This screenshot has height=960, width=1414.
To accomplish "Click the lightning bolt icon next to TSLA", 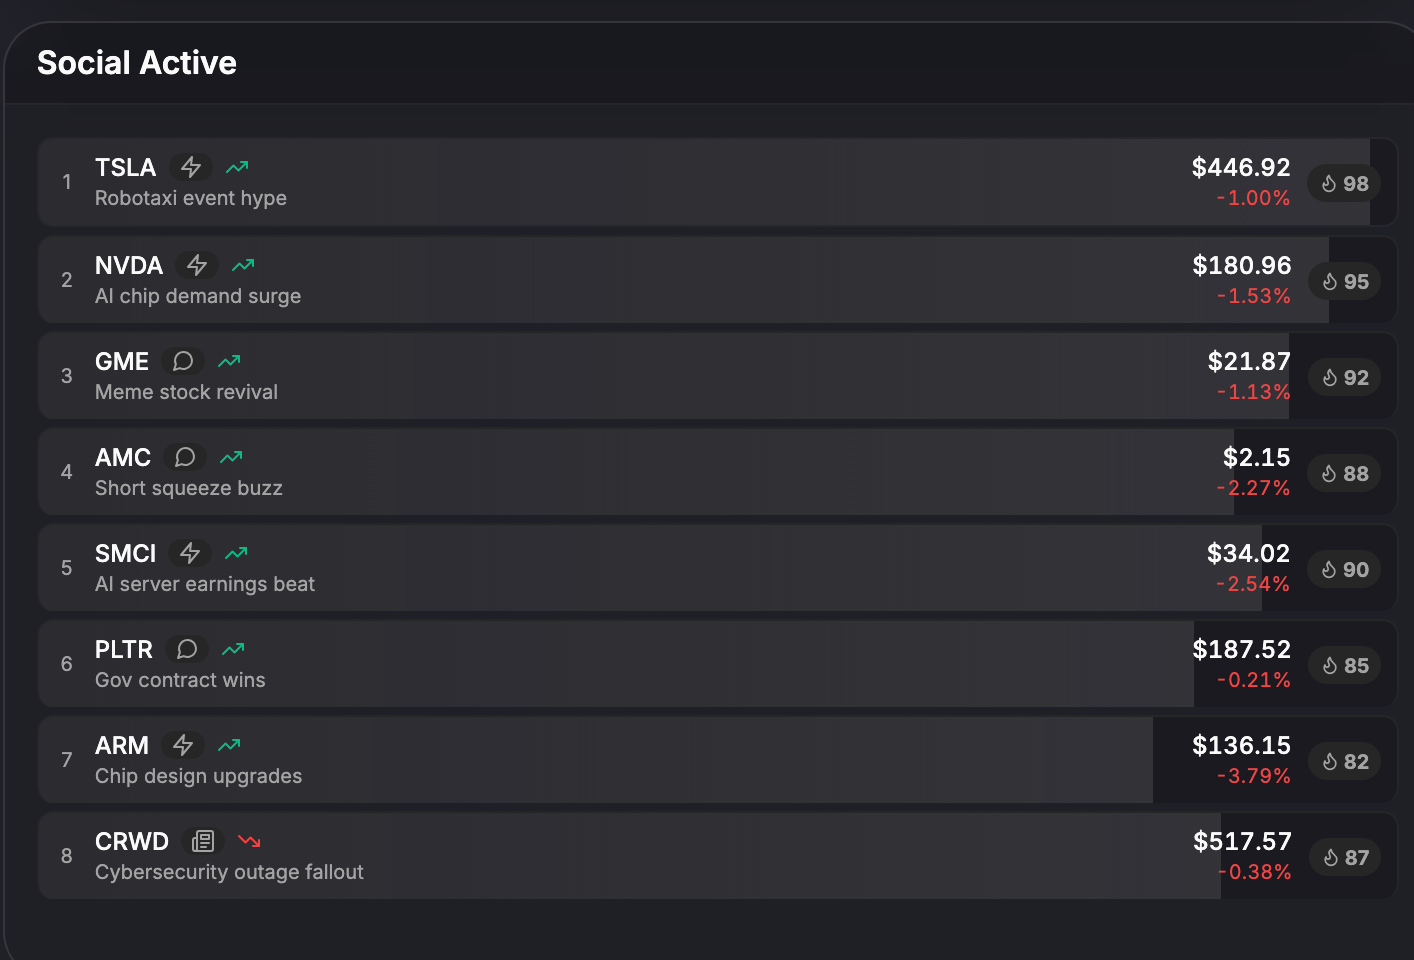I will 191,167.
